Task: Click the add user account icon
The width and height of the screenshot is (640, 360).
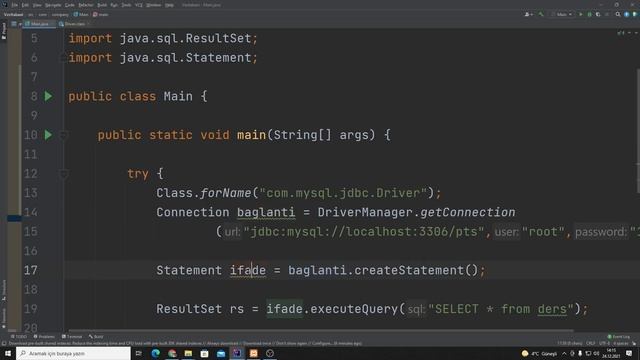Action: 528,14
